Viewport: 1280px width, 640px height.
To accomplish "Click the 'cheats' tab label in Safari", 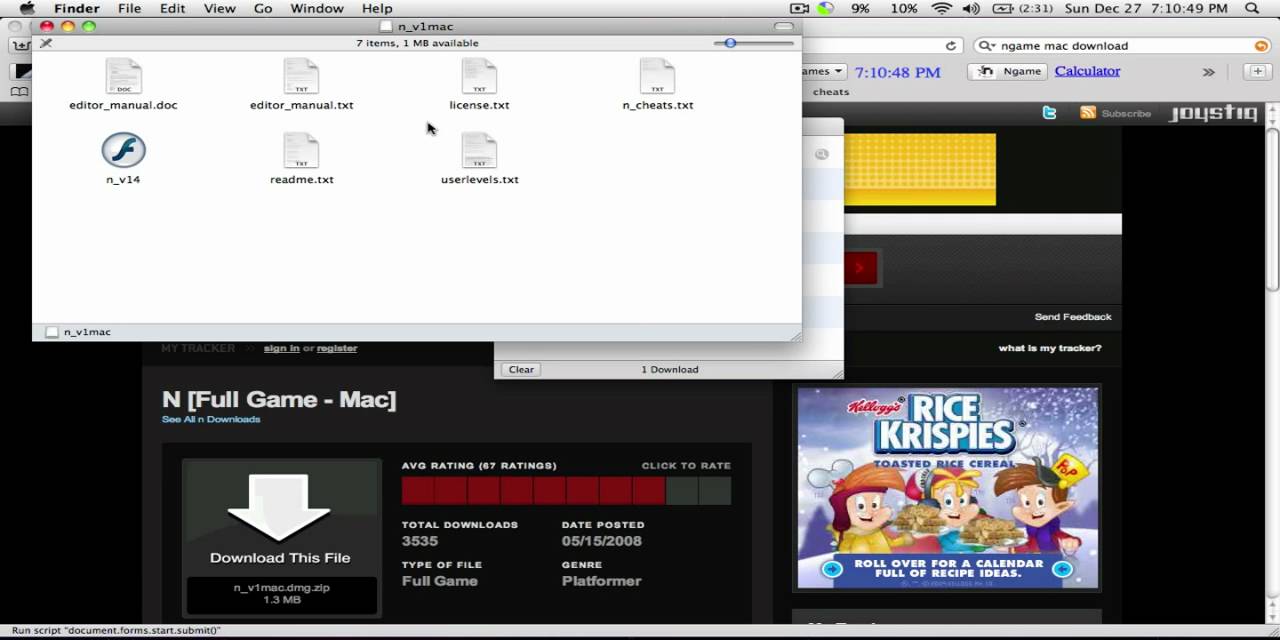I will (x=831, y=92).
